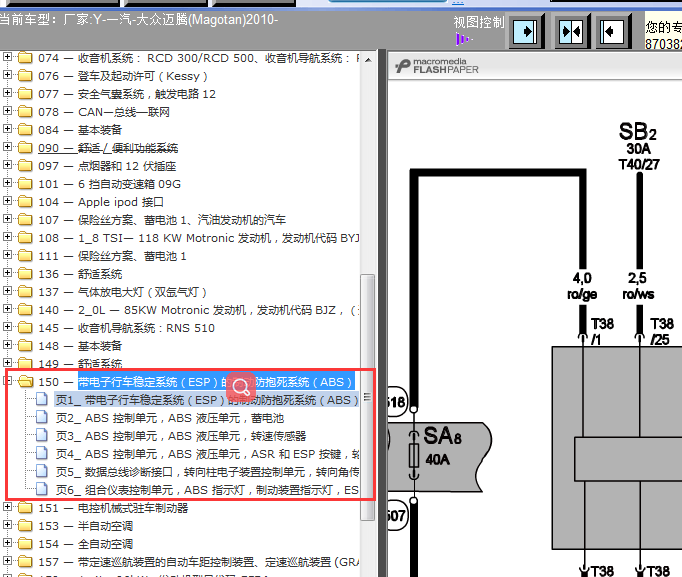Click page icon for 页5 数据总线诊断接口

pyautogui.click(x=42, y=471)
